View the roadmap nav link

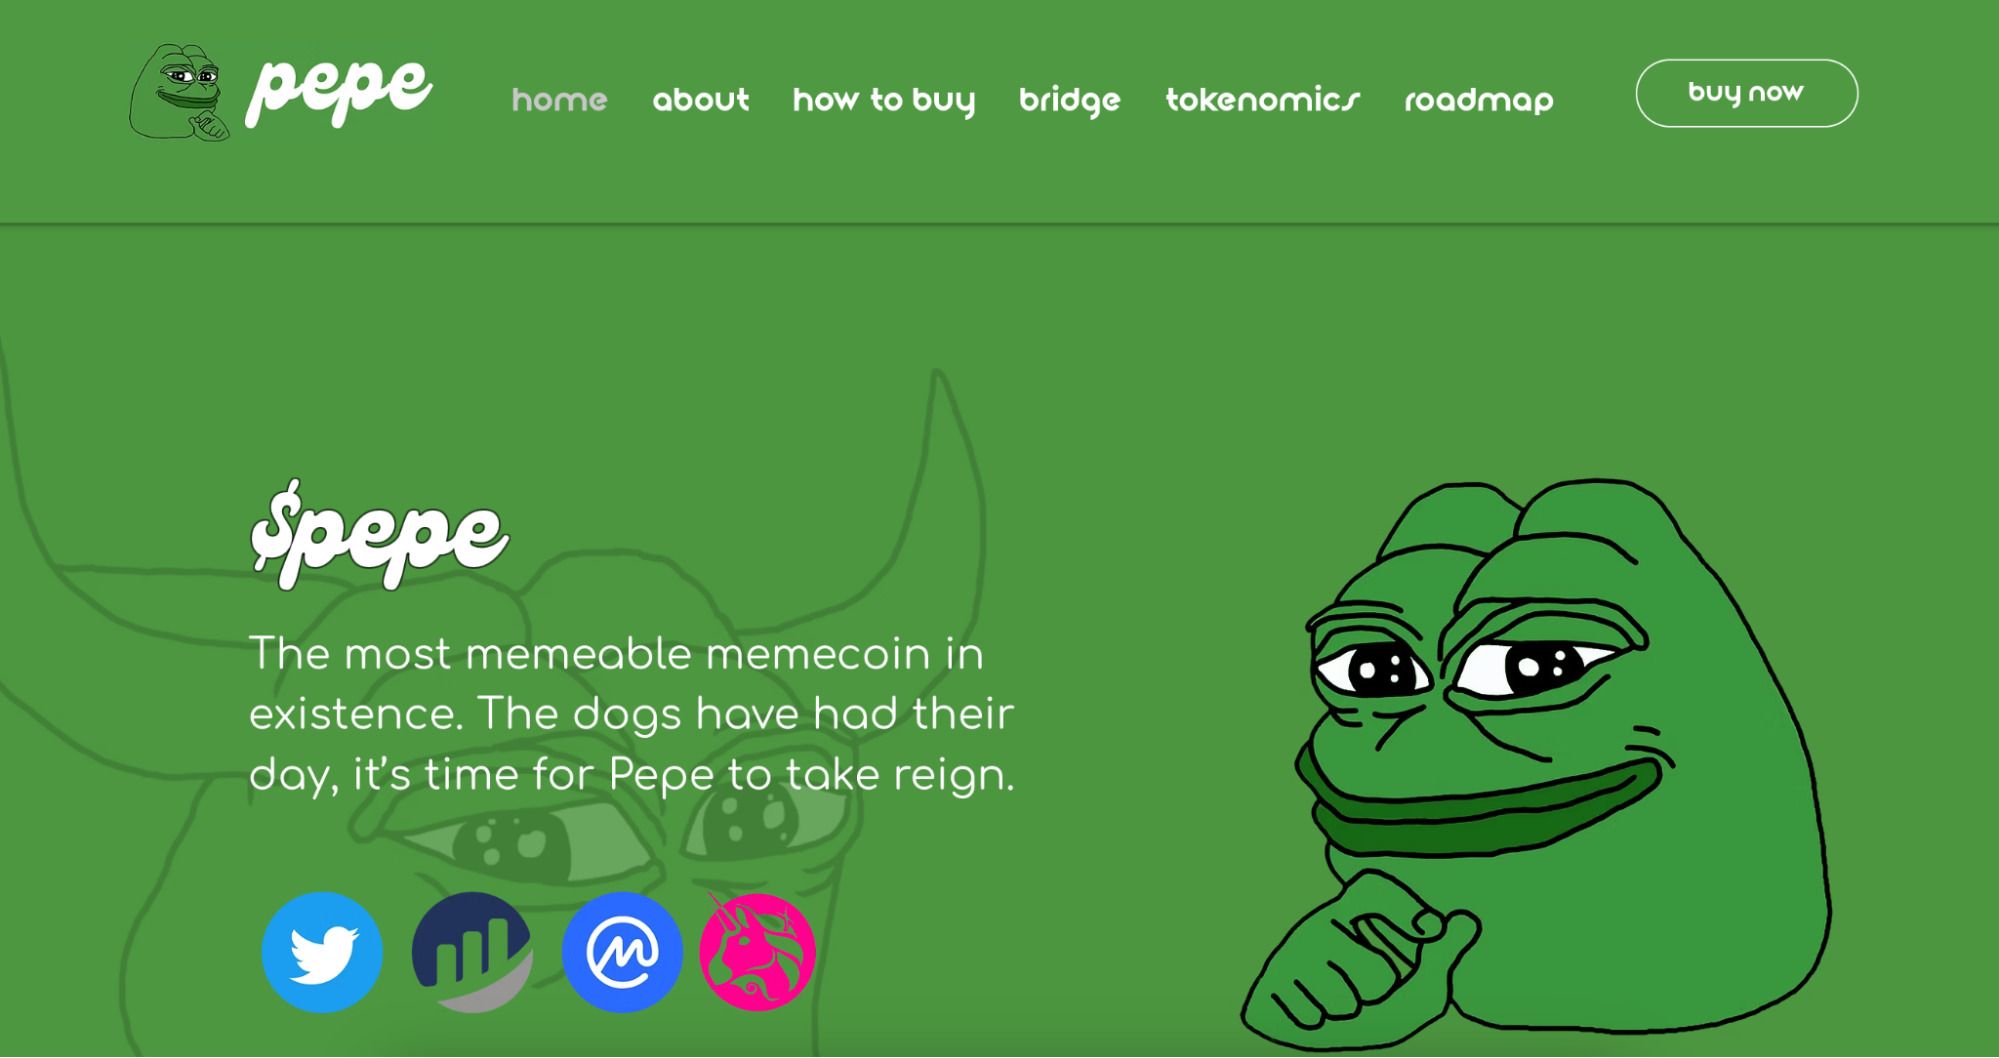coord(1479,101)
